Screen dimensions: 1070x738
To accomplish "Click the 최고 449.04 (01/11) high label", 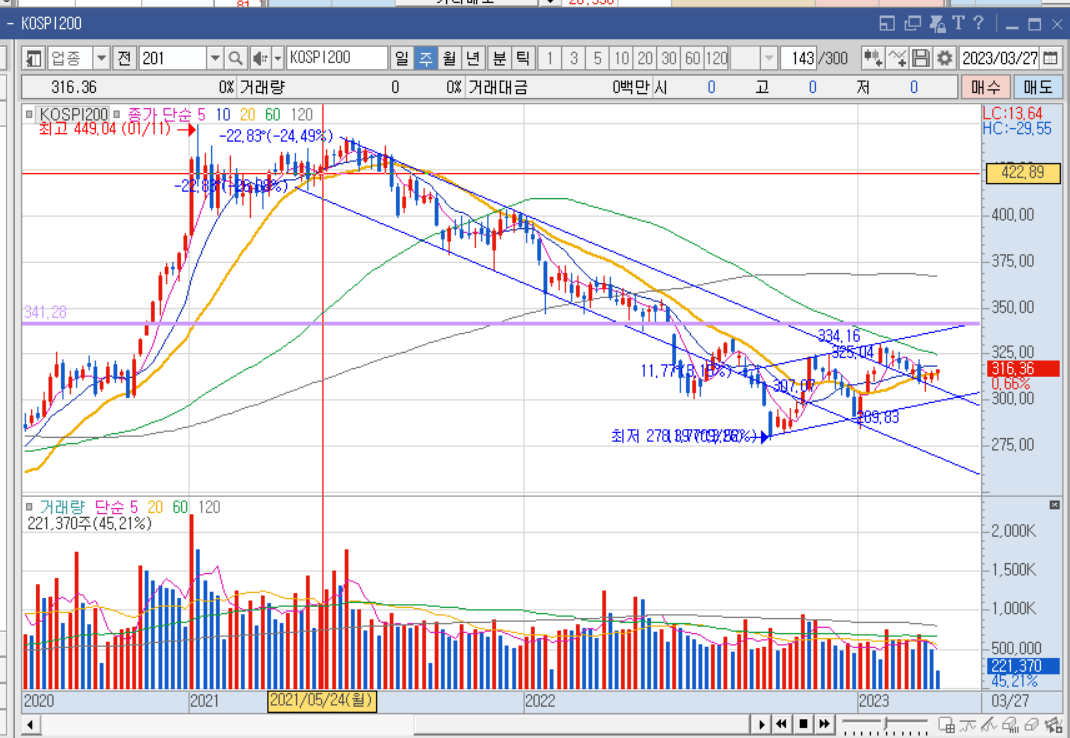I will 104,128.
